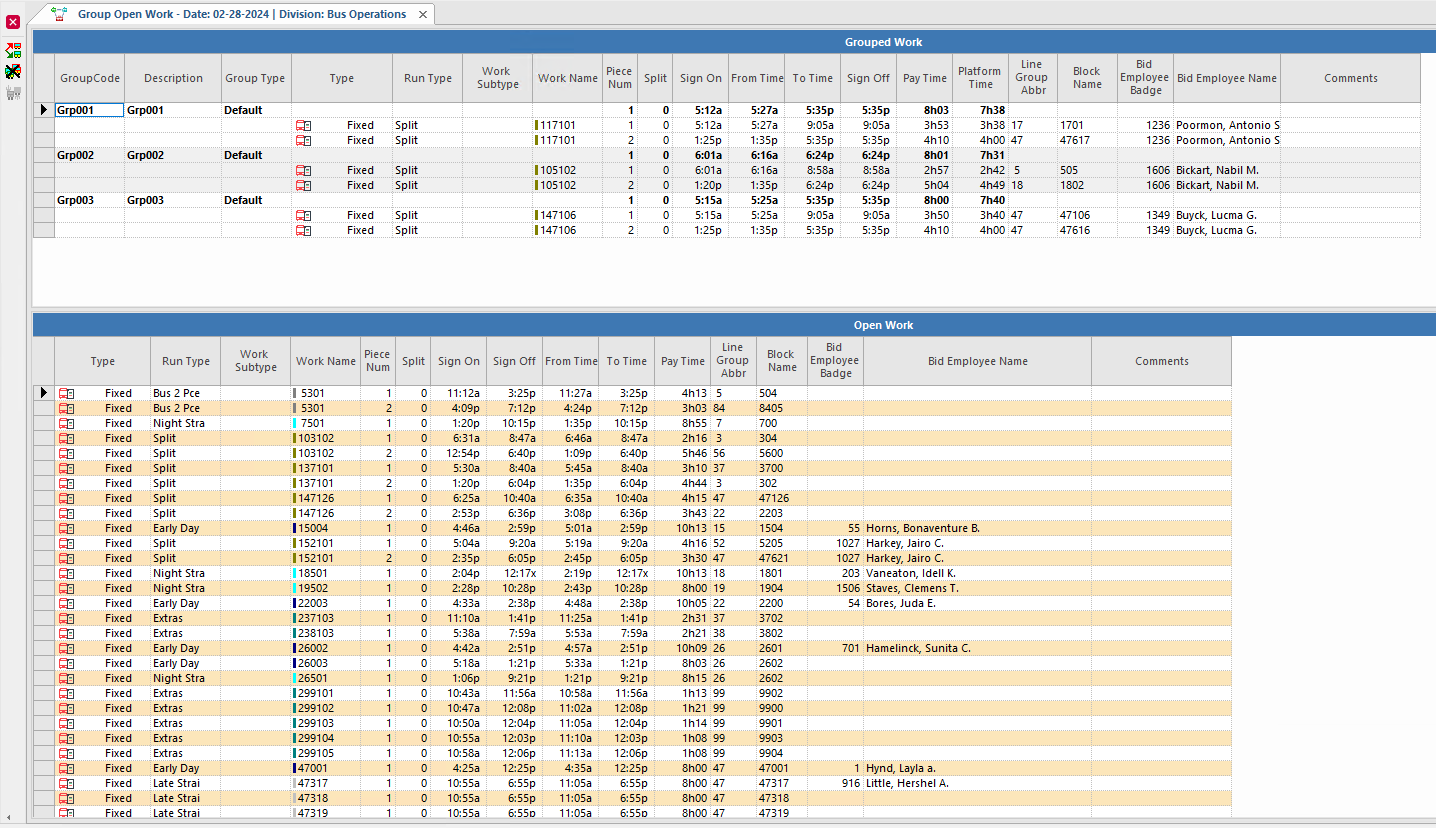
Task: Click the bus icon on Extras work 299101 row
Action: (x=65, y=693)
